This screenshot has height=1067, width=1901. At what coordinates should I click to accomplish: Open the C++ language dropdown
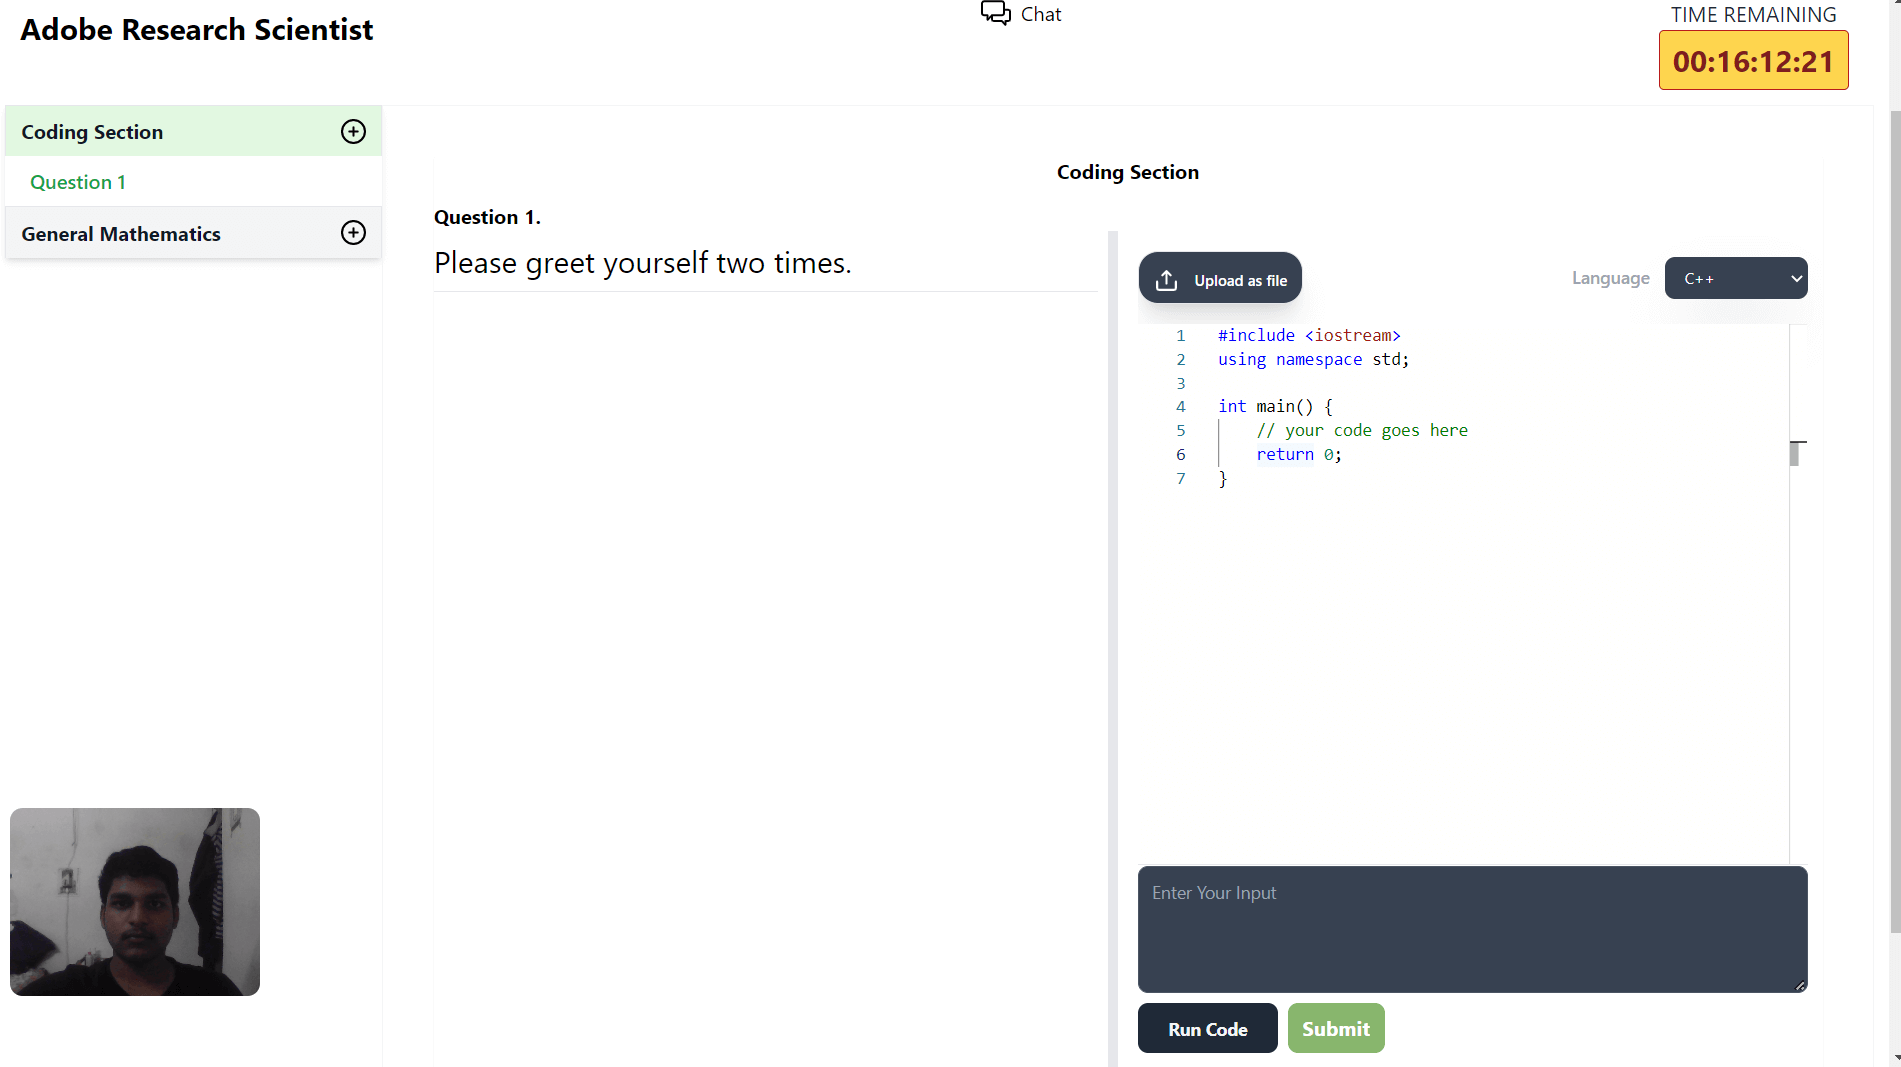pos(1735,278)
